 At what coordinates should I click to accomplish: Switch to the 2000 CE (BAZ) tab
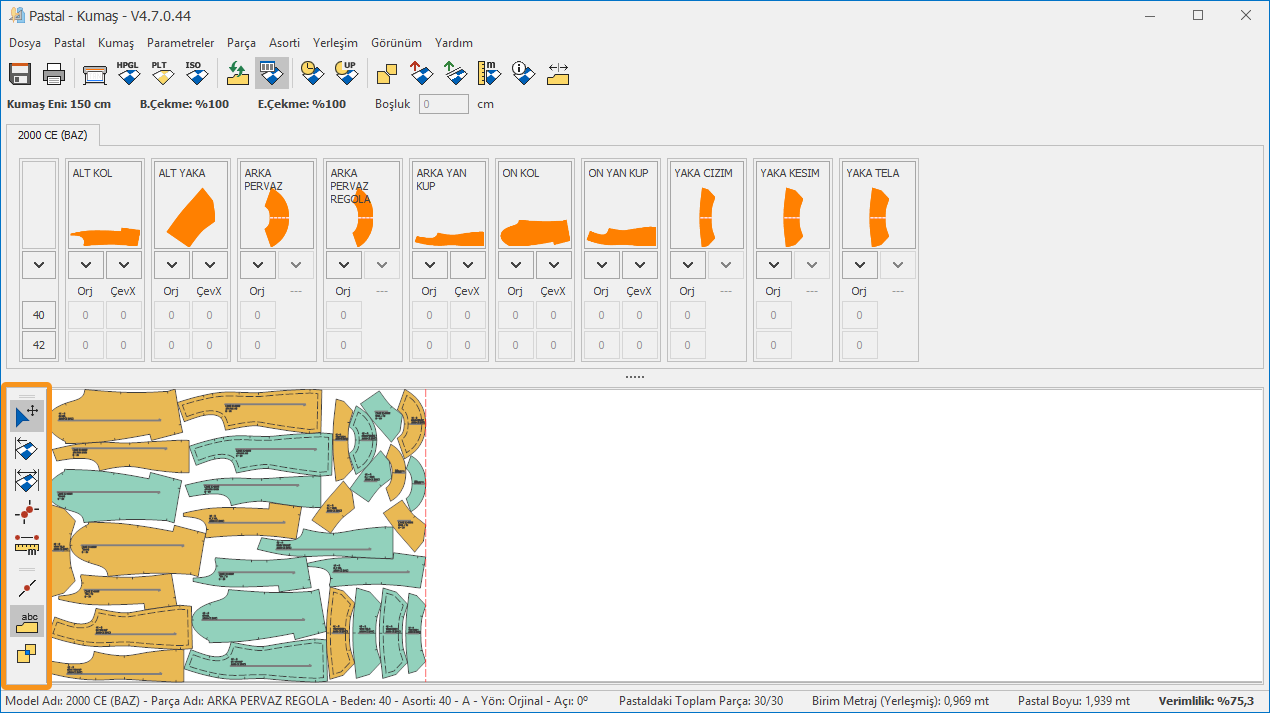(x=52, y=135)
